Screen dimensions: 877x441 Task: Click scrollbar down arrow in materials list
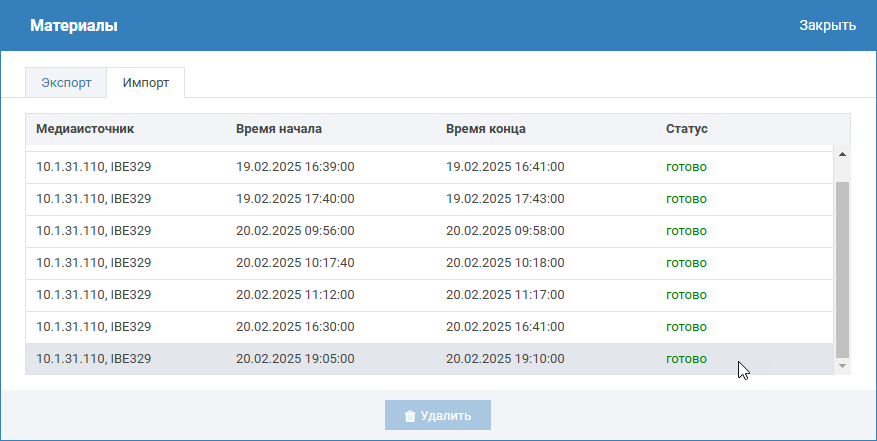[x=841, y=367]
